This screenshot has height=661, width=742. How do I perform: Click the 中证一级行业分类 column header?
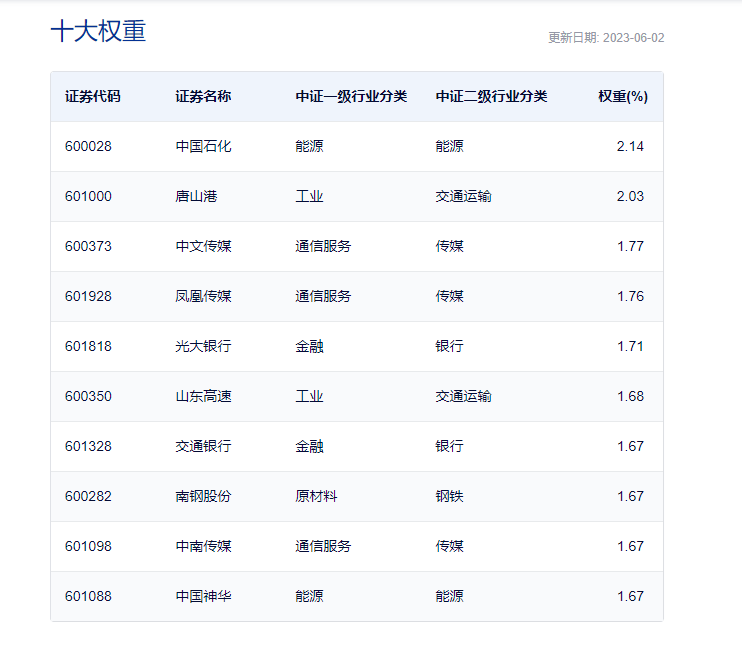tap(351, 97)
